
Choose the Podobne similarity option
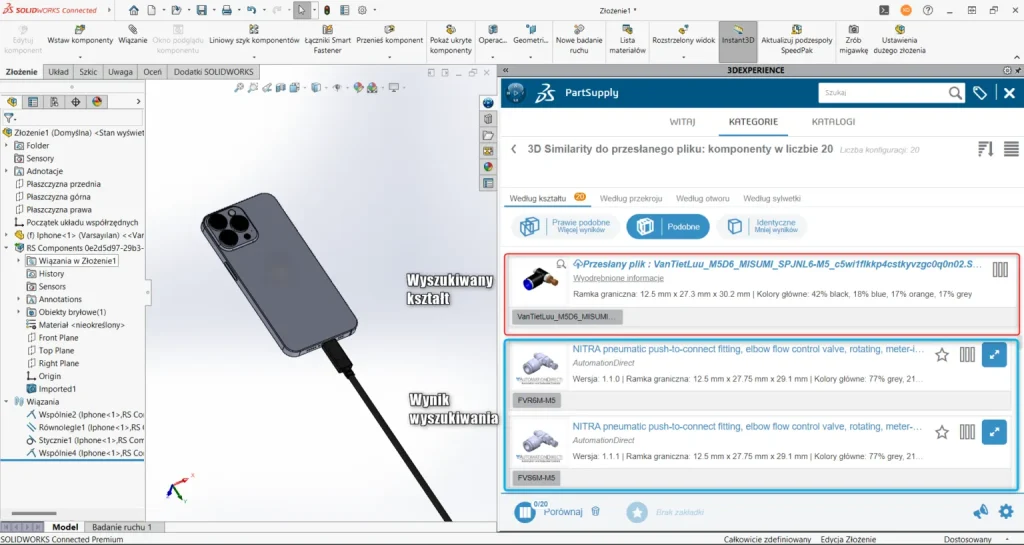pos(667,226)
